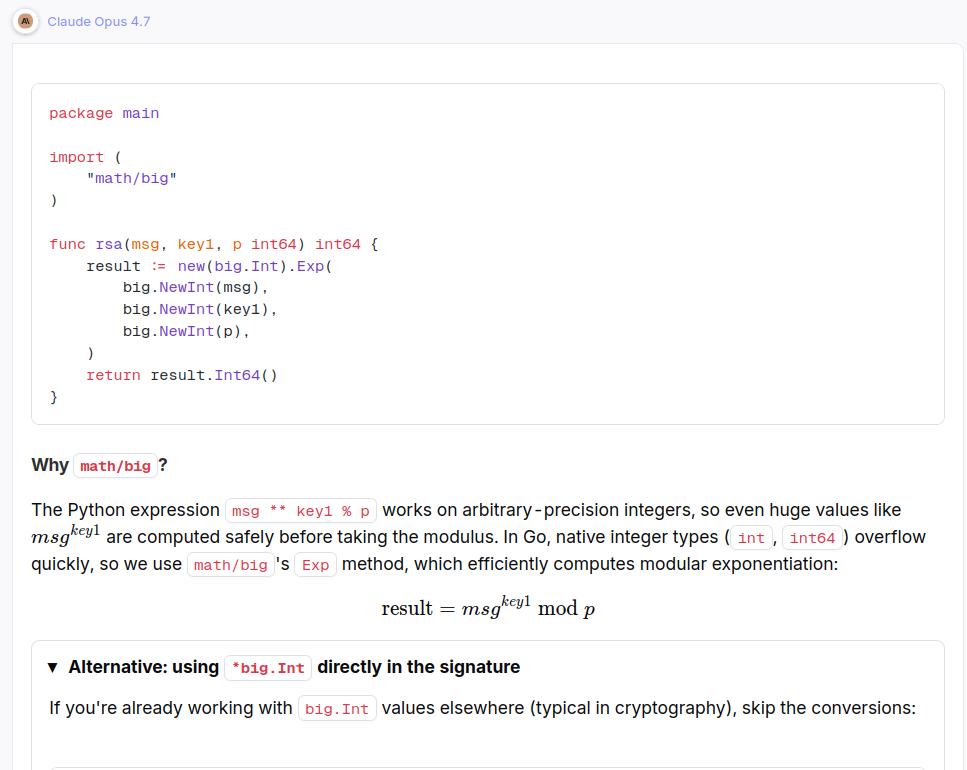Viewport: 967px width, 770px height.
Task: Click the Go code block with rsa function
Action: pos(488,254)
